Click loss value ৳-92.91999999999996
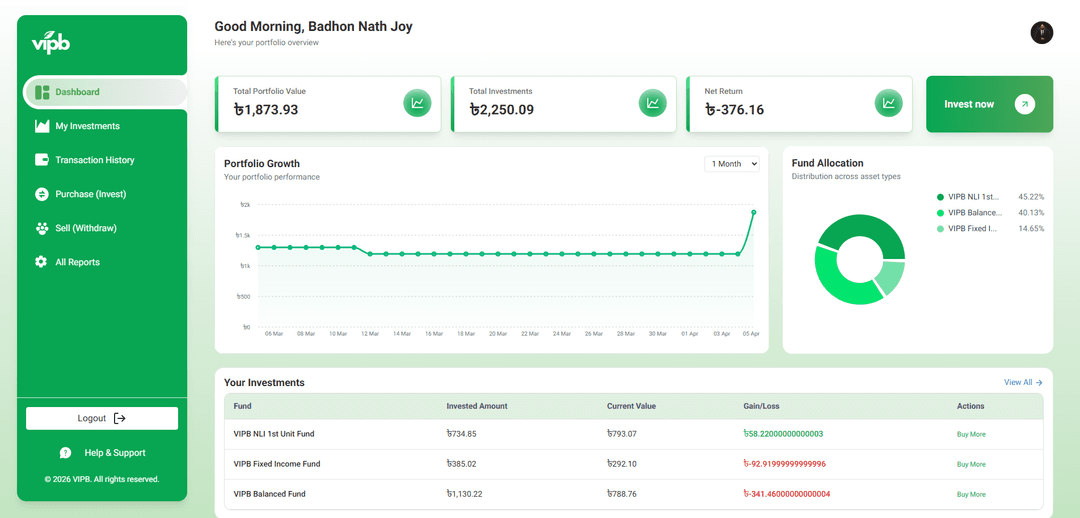This screenshot has height=518, width=1080. [785, 464]
